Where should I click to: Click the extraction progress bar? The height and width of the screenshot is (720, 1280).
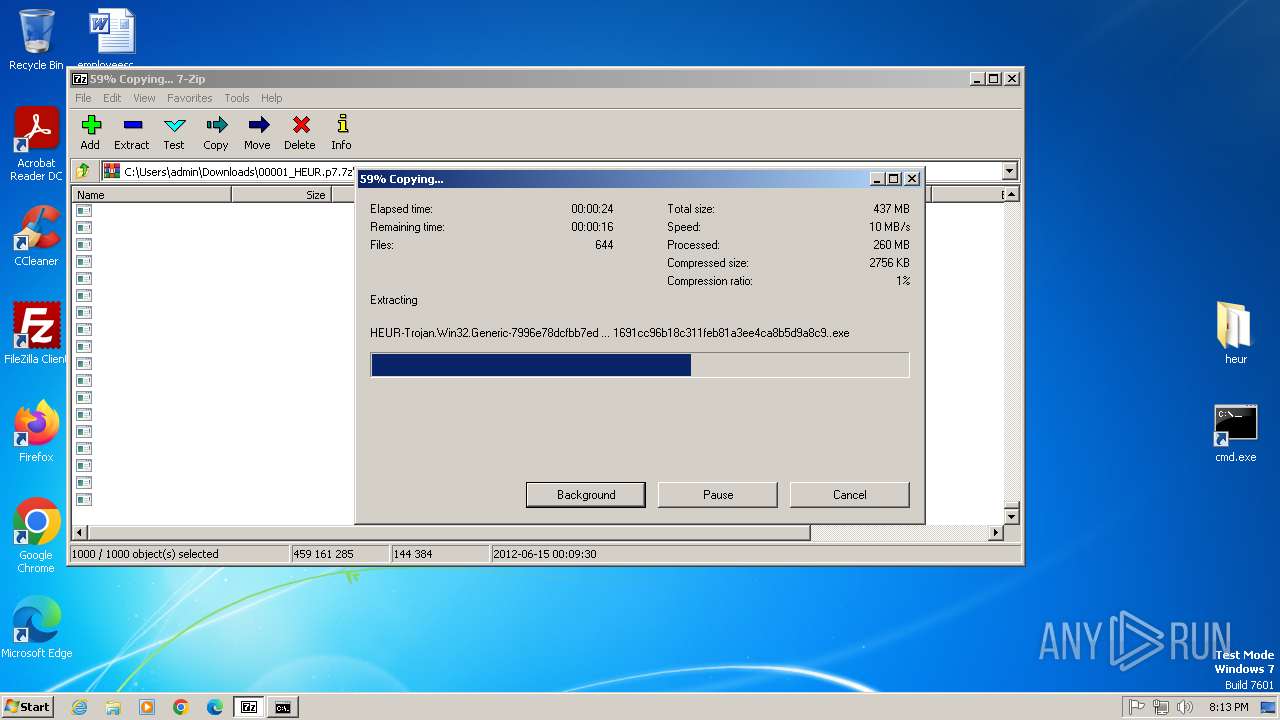coord(640,365)
